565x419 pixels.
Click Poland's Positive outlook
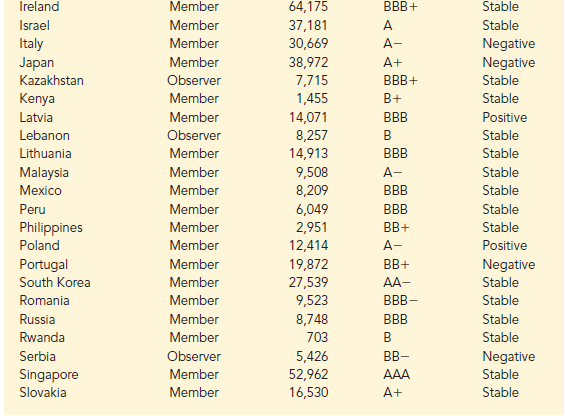[x=504, y=246]
